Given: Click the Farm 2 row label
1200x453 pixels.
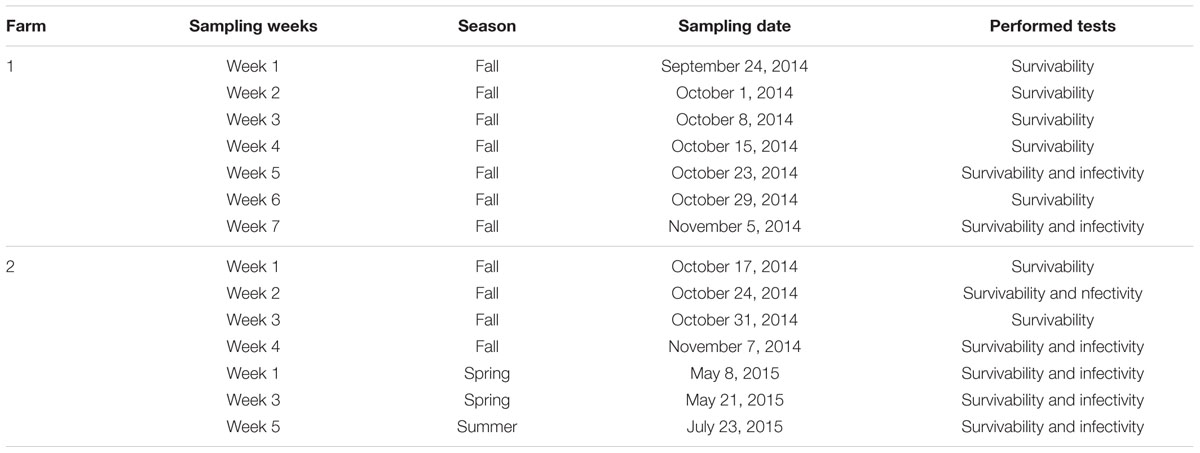Looking at the screenshot, I should coord(11,267).
